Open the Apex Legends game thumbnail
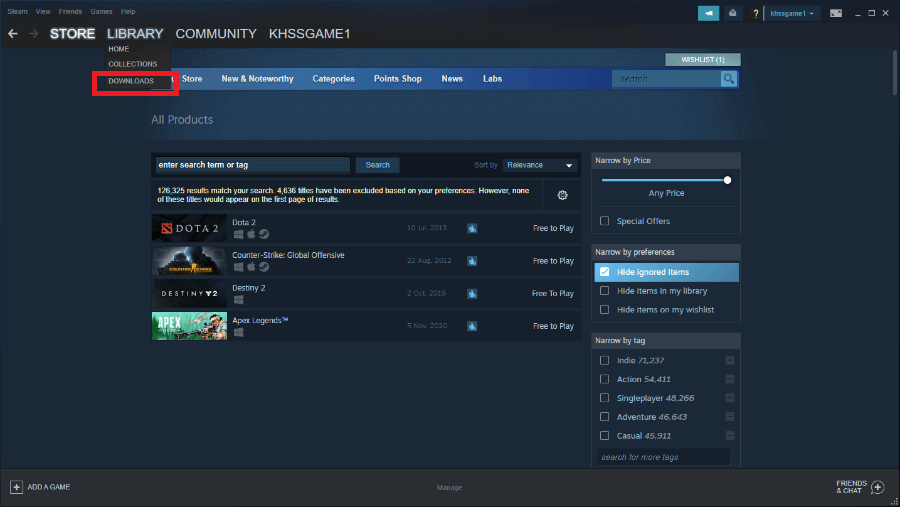This screenshot has width=900, height=507. click(x=189, y=326)
